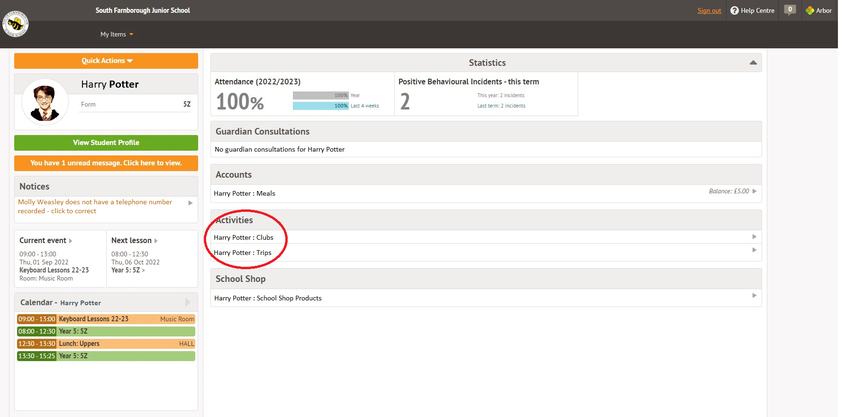Click the South Farnborough Junior School title
The height and width of the screenshot is (417, 846).
(142, 11)
